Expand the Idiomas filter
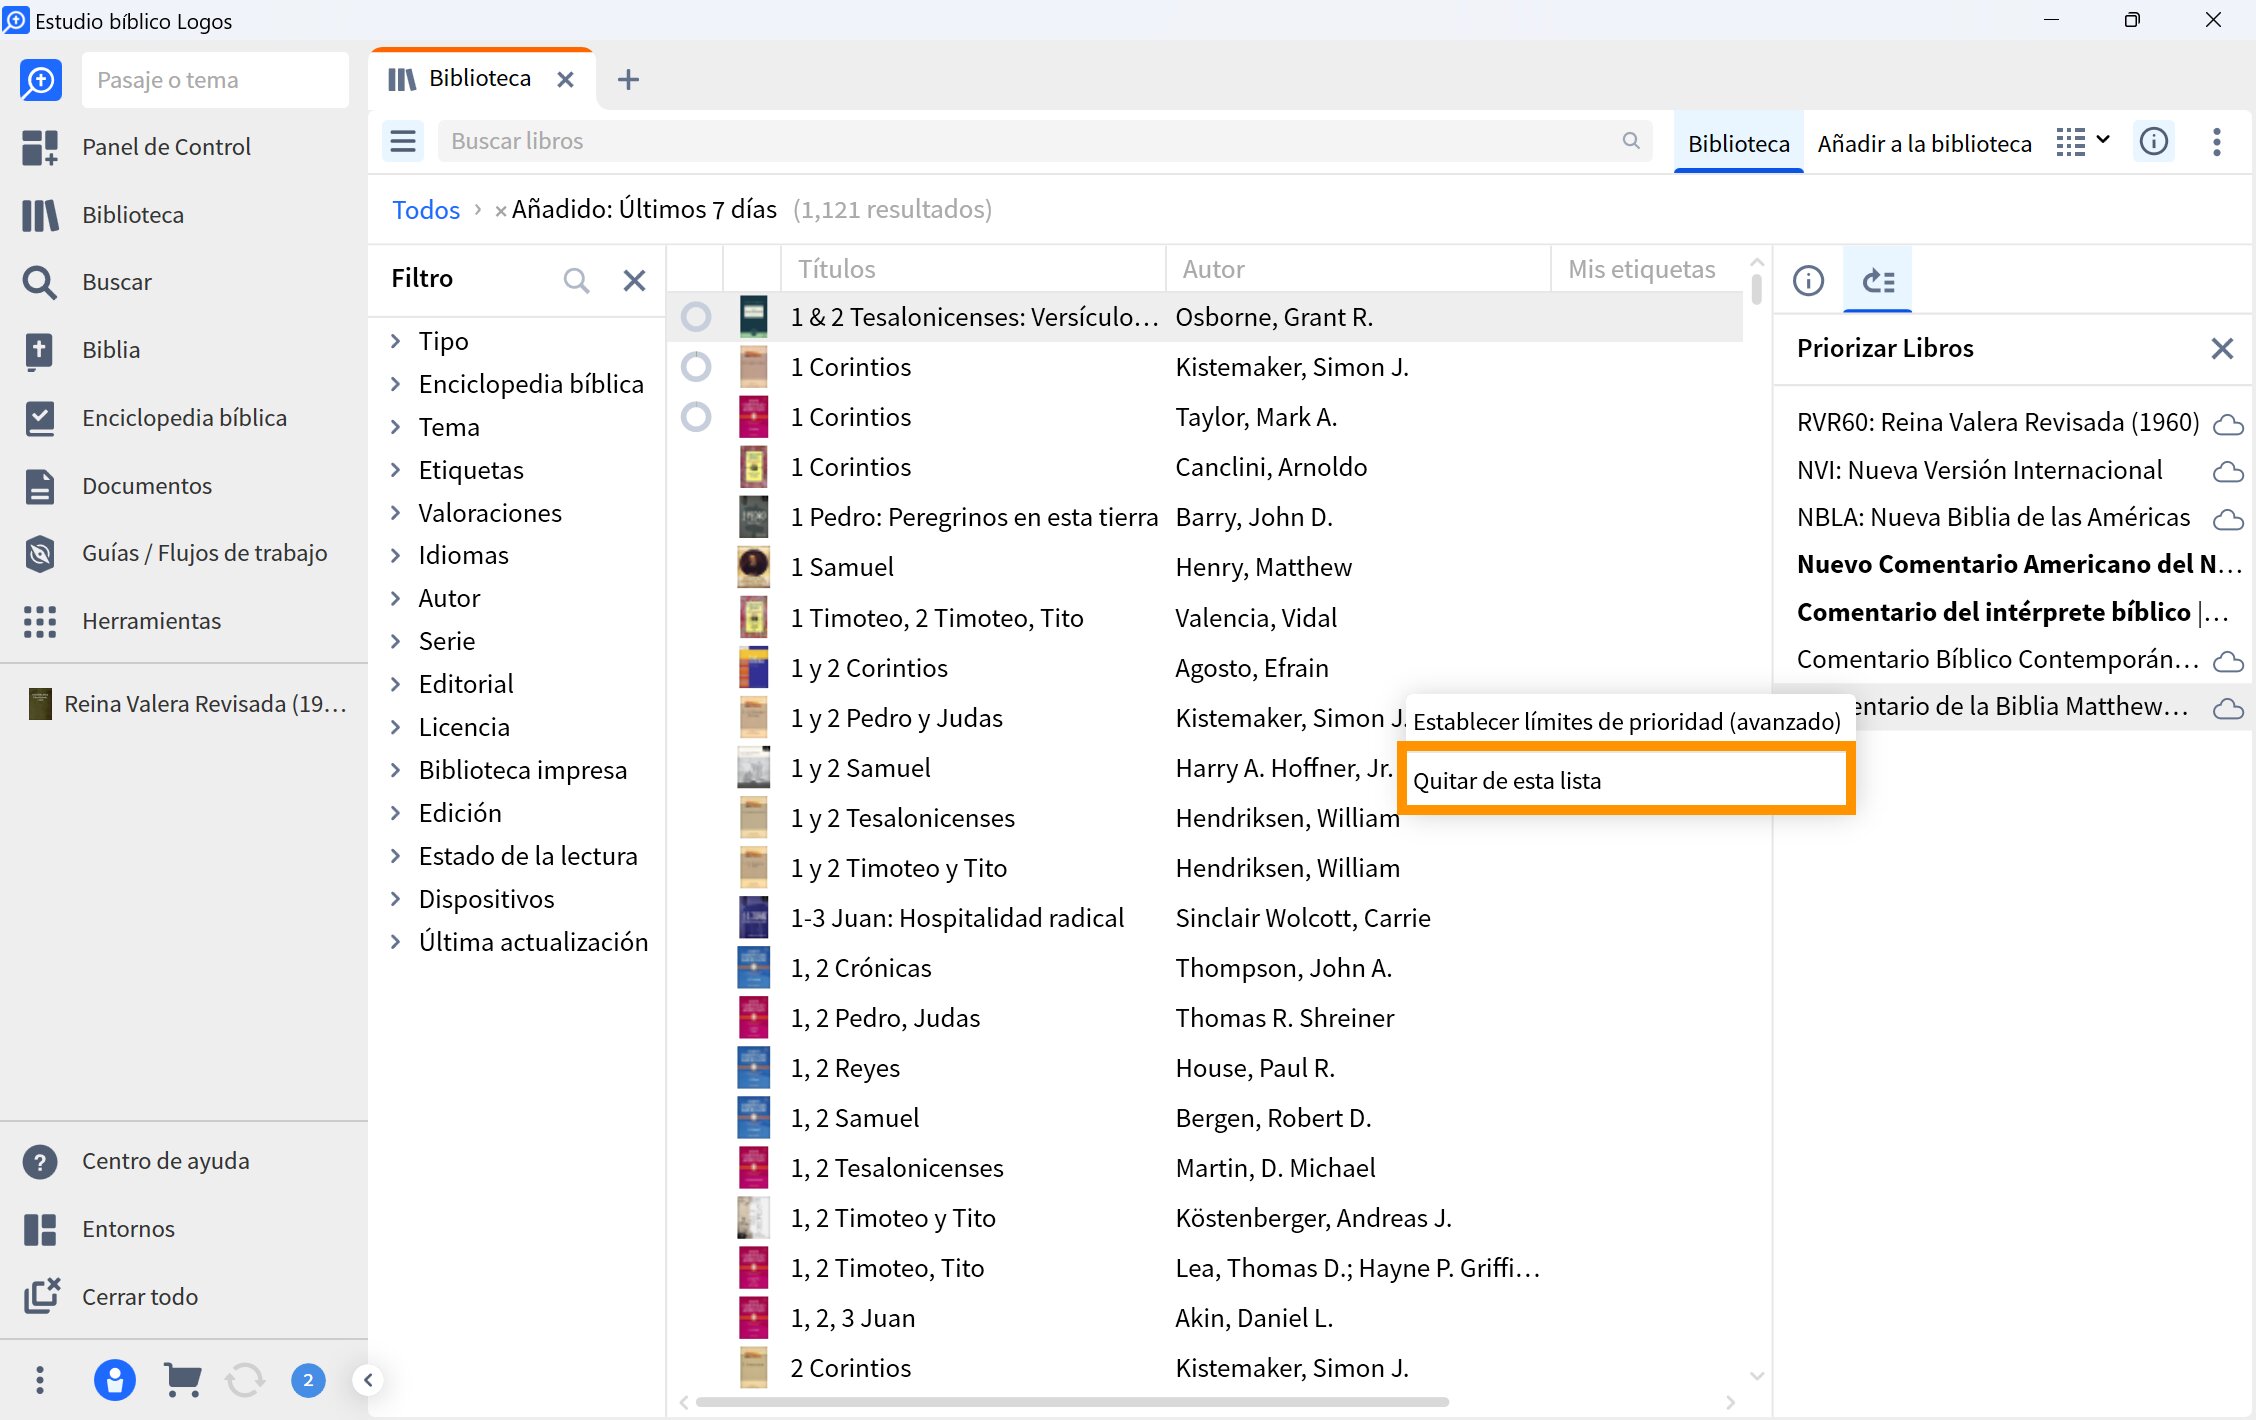 click(x=396, y=555)
